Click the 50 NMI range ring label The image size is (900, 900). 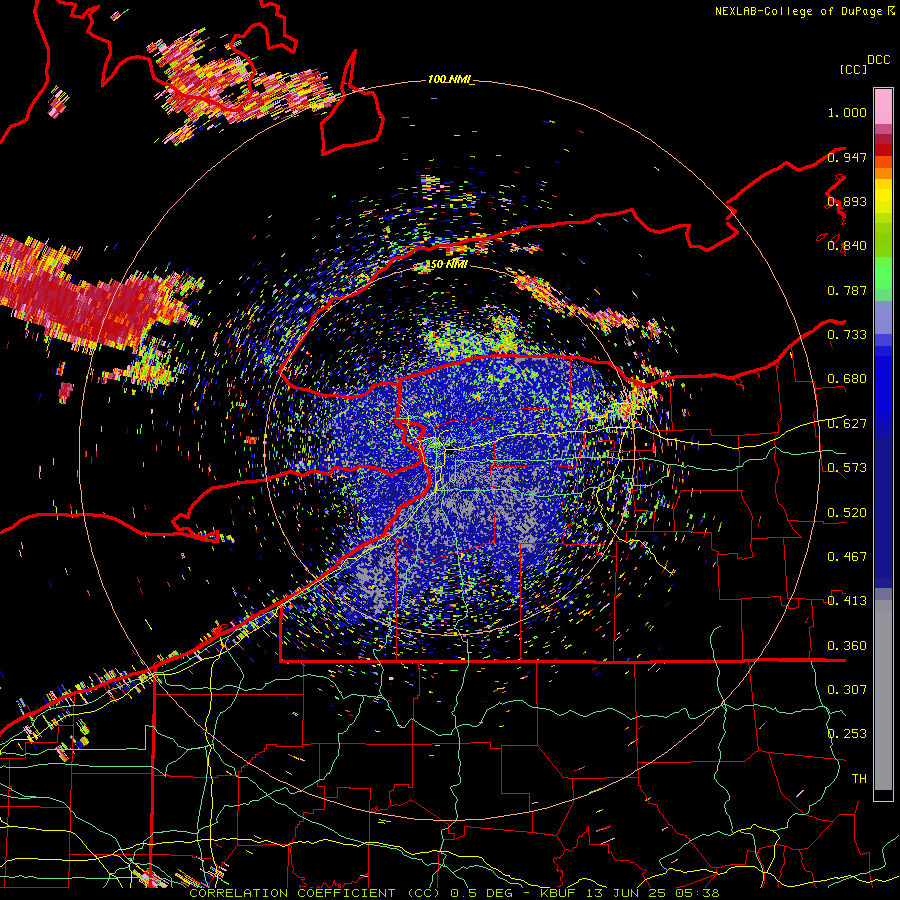[449, 264]
